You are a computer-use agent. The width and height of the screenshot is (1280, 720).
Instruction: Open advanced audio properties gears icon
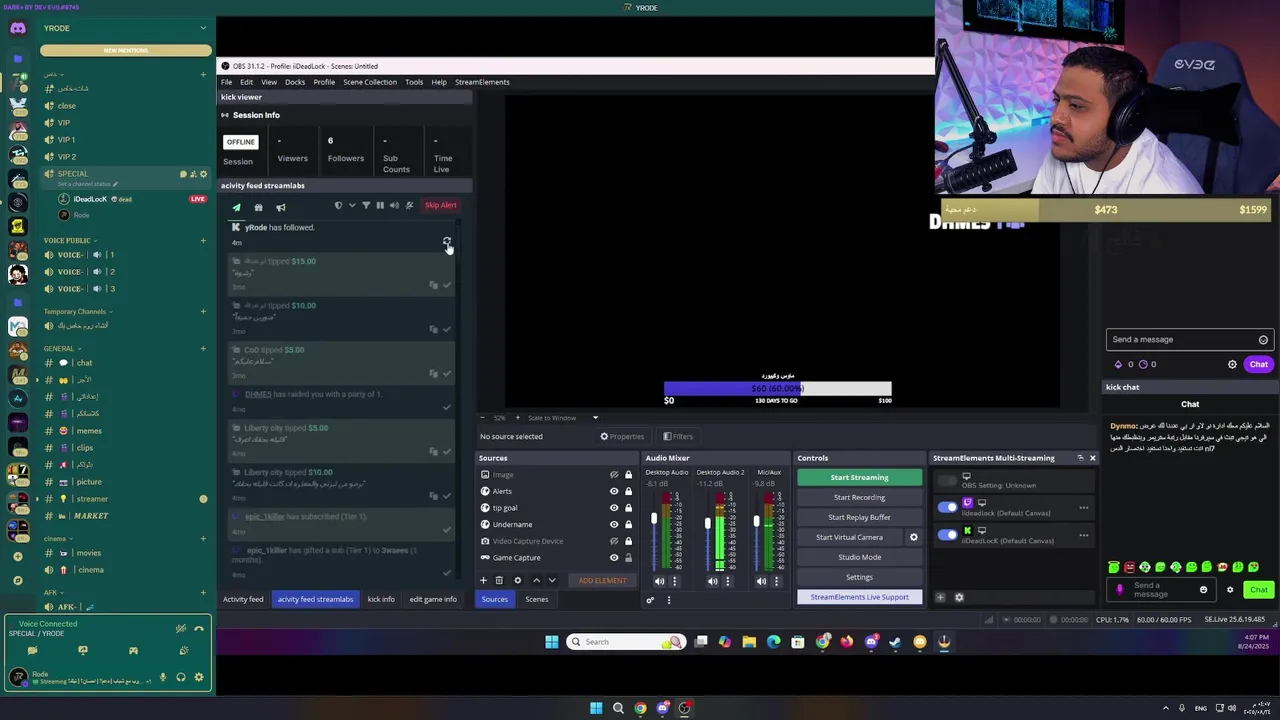click(650, 600)
